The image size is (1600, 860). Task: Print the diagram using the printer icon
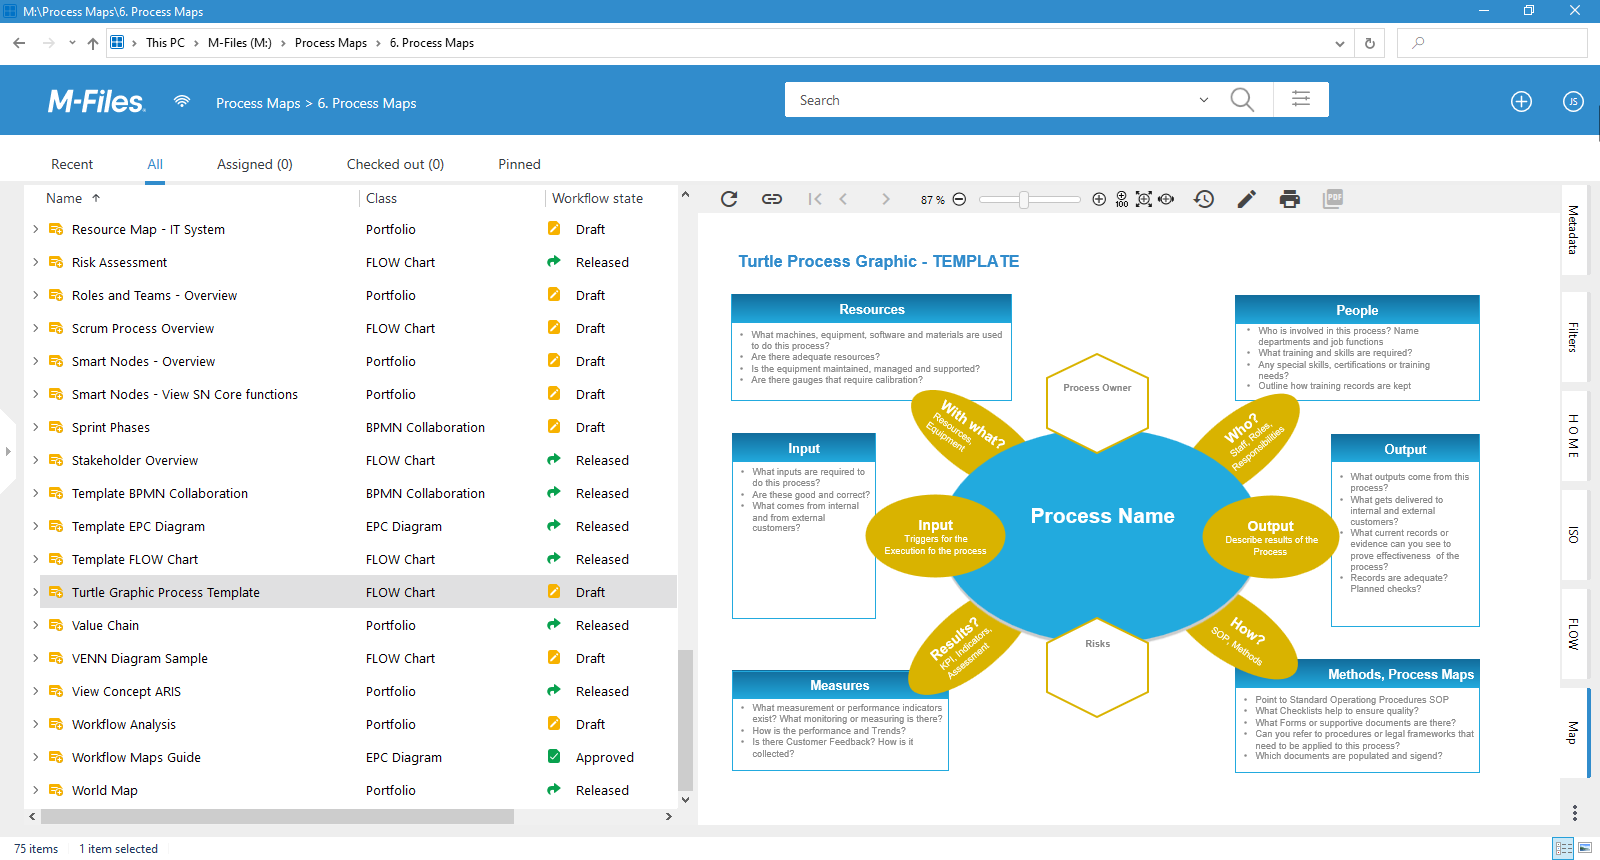click(x=1290, y=199)
